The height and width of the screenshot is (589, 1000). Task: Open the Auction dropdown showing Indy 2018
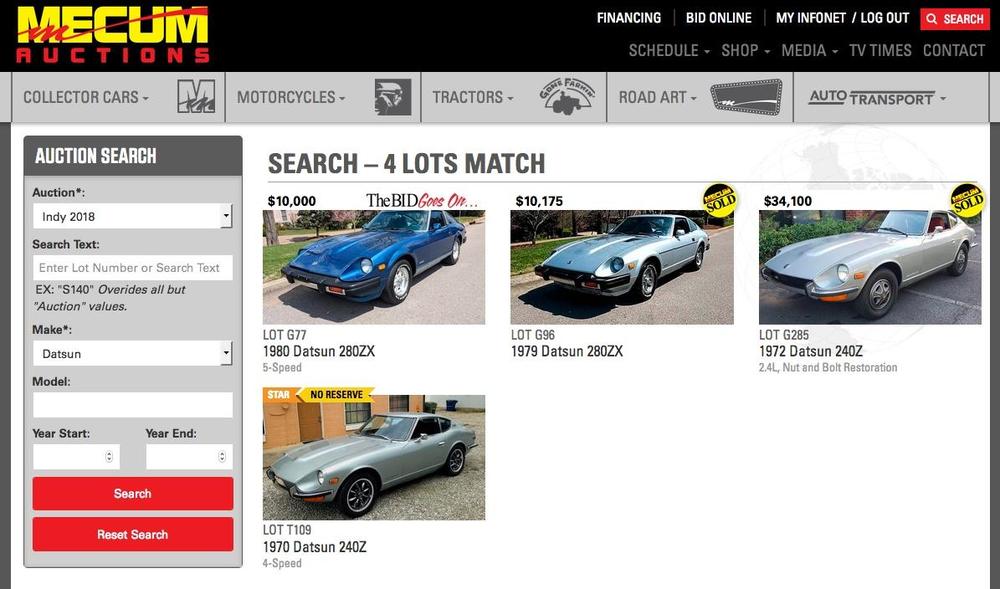point(133,216)
